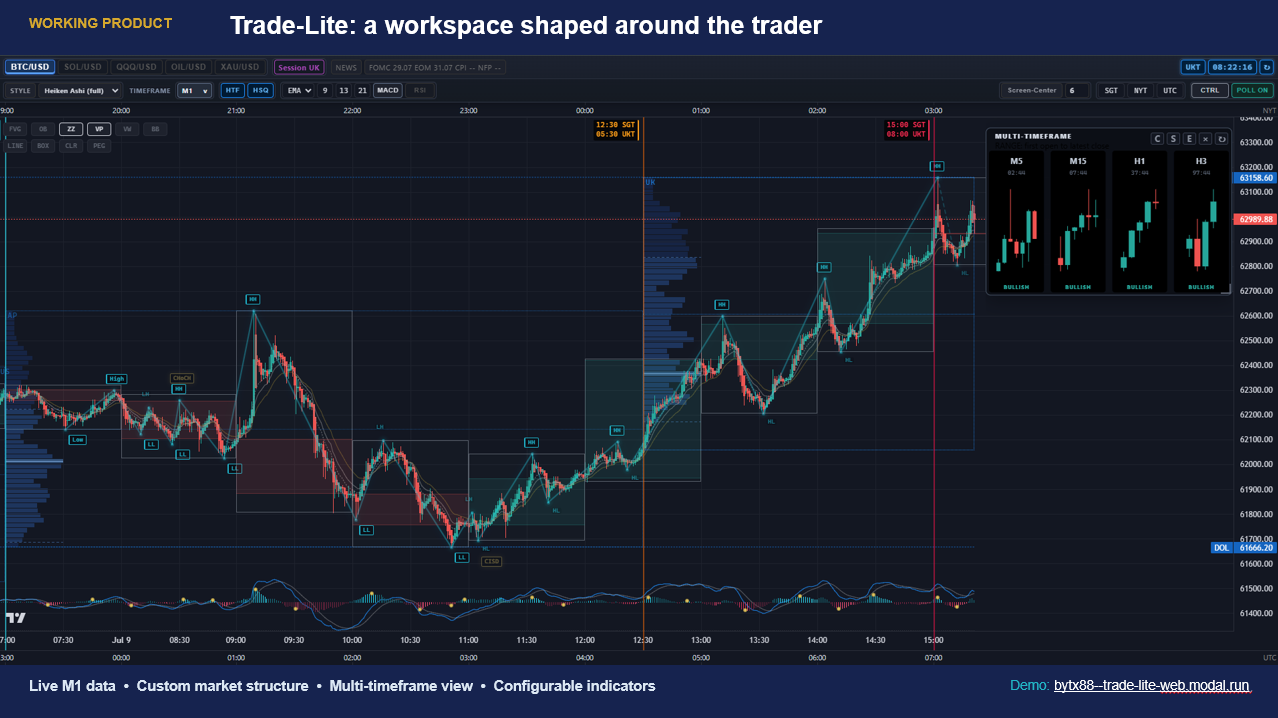
Task: Click the refresh icon beside the clock
Action: click(1267, 67)
